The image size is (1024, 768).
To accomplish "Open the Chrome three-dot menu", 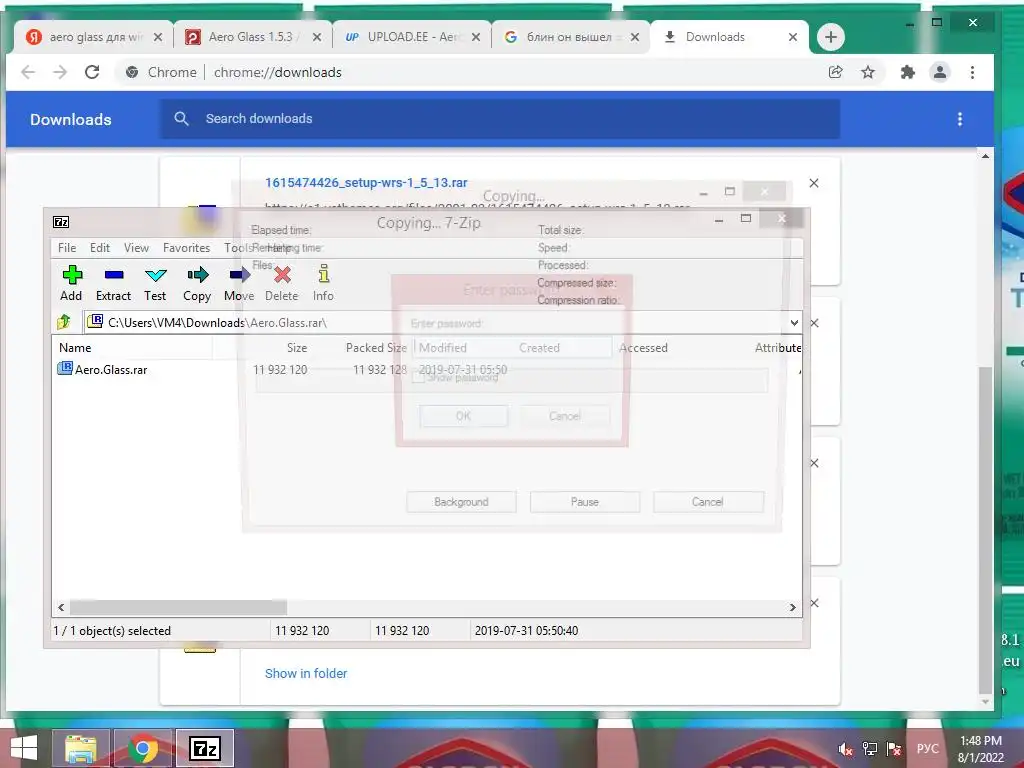I will tap(972, 72).
